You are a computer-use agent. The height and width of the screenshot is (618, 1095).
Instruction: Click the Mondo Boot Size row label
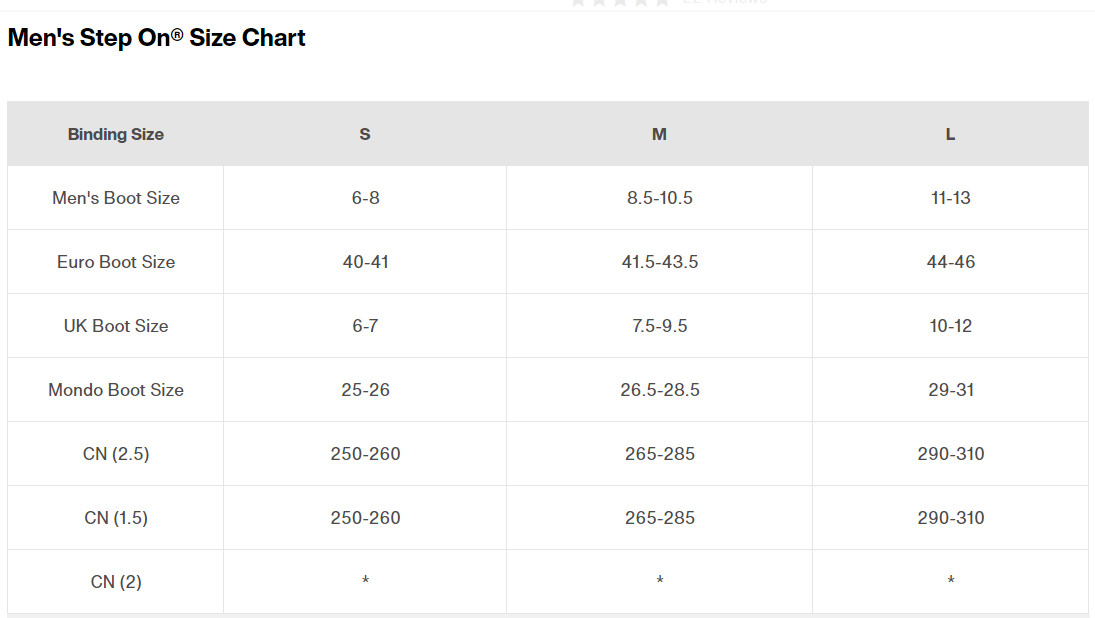pyautogui.click(x=116, y=390)
